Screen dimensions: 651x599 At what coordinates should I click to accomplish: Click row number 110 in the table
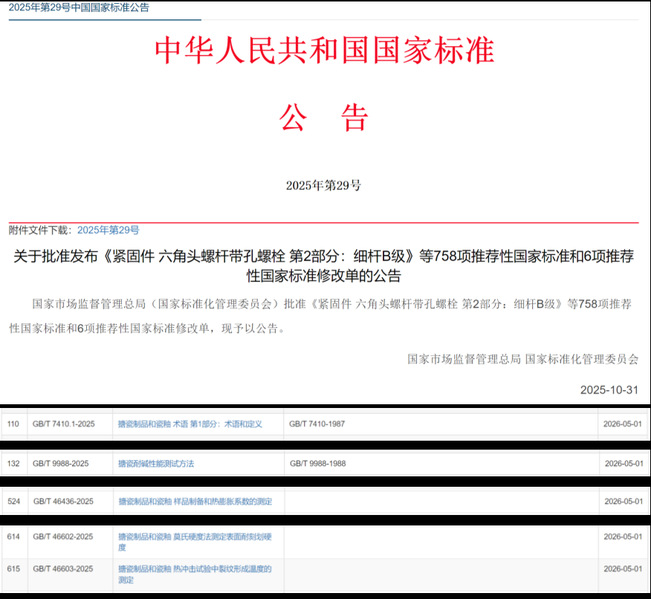point(13,424)
